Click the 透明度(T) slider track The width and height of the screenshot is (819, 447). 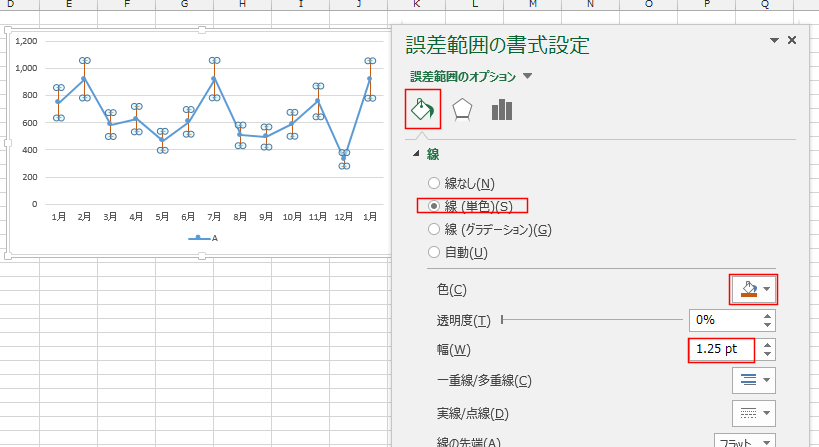click(592, 320)
